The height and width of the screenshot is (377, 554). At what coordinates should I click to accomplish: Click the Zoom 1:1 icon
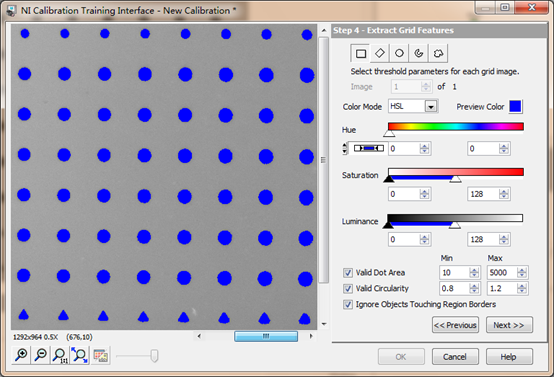[60, 355]
